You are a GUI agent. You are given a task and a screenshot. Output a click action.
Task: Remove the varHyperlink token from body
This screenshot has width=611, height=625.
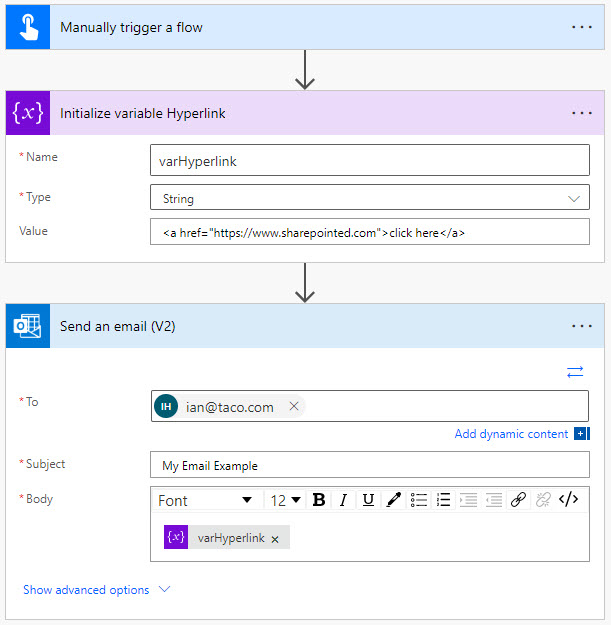[275, 539]
